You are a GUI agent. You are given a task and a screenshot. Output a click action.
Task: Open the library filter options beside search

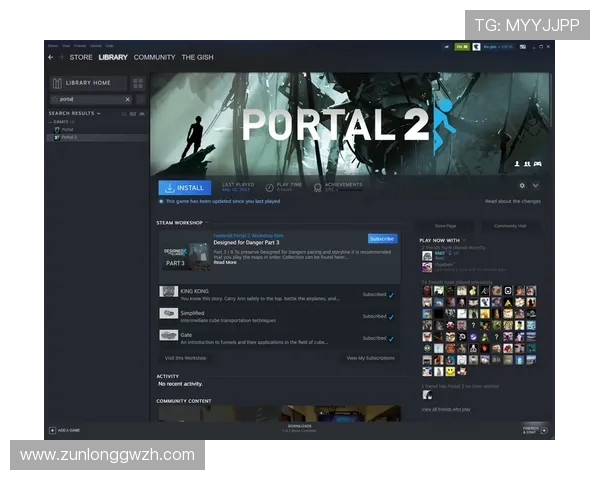coord(141,100)
